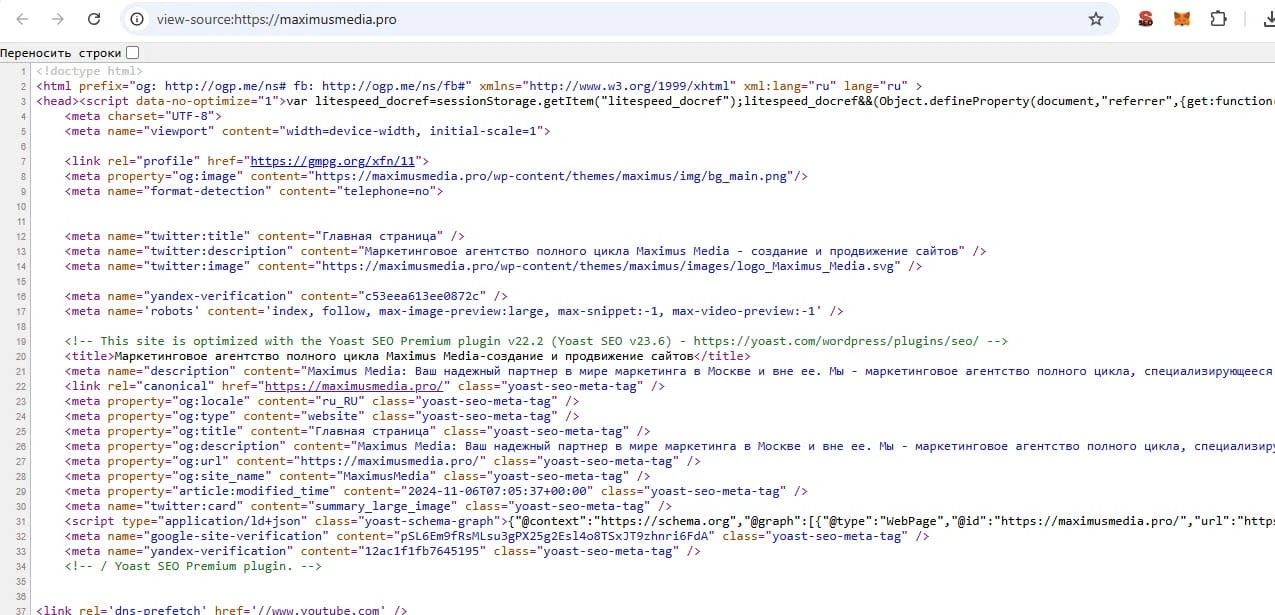This screenshot has width=1275, height=615.
Task: Go back with the browser back arrow
Action: 23,19
